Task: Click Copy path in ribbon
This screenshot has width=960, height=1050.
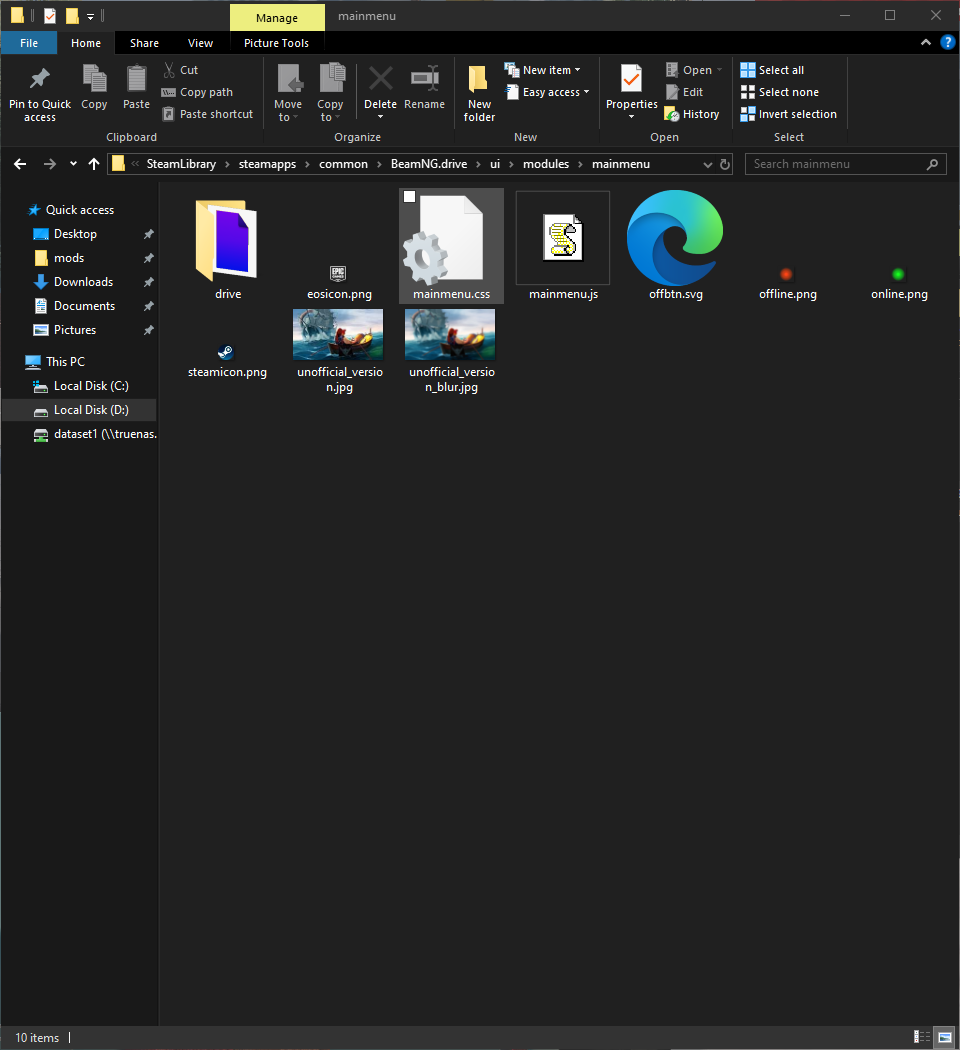Action: tap(197, 92)
